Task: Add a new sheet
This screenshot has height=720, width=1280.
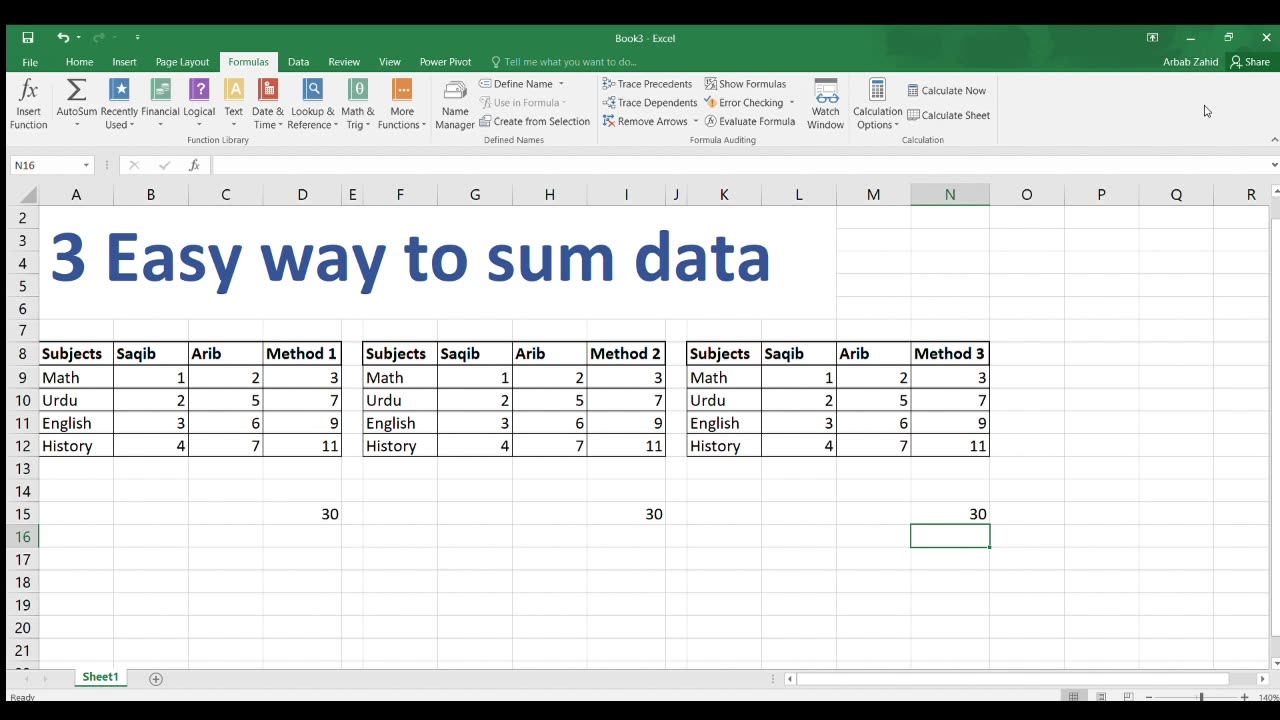Action: pos(155,679)
